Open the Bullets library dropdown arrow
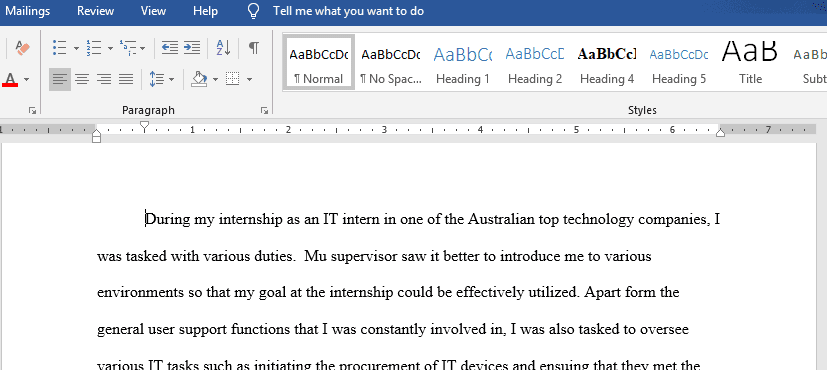Screen dimensions: 827x370 pos(76,48)
